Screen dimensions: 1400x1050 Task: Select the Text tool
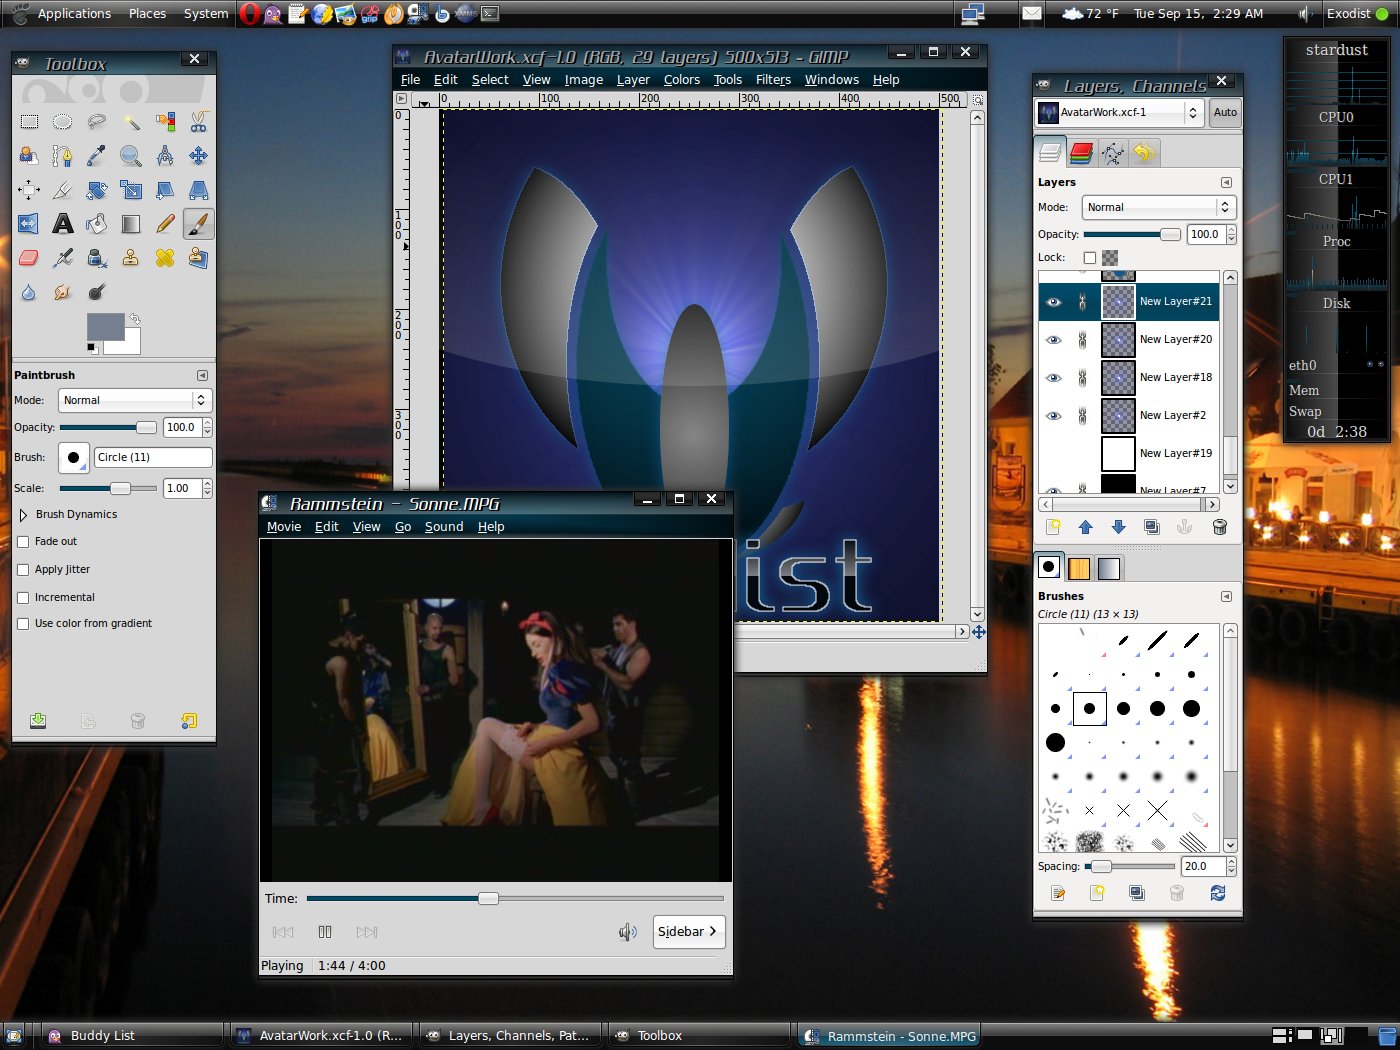(x=62, y=224)
